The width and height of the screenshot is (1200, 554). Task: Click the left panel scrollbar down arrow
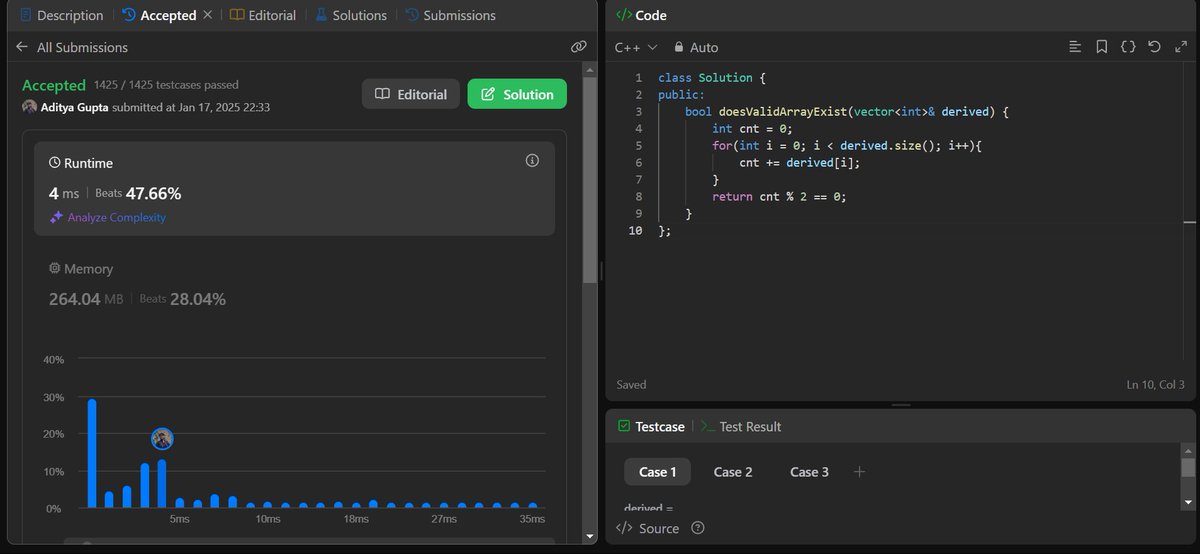click(591, 536)
